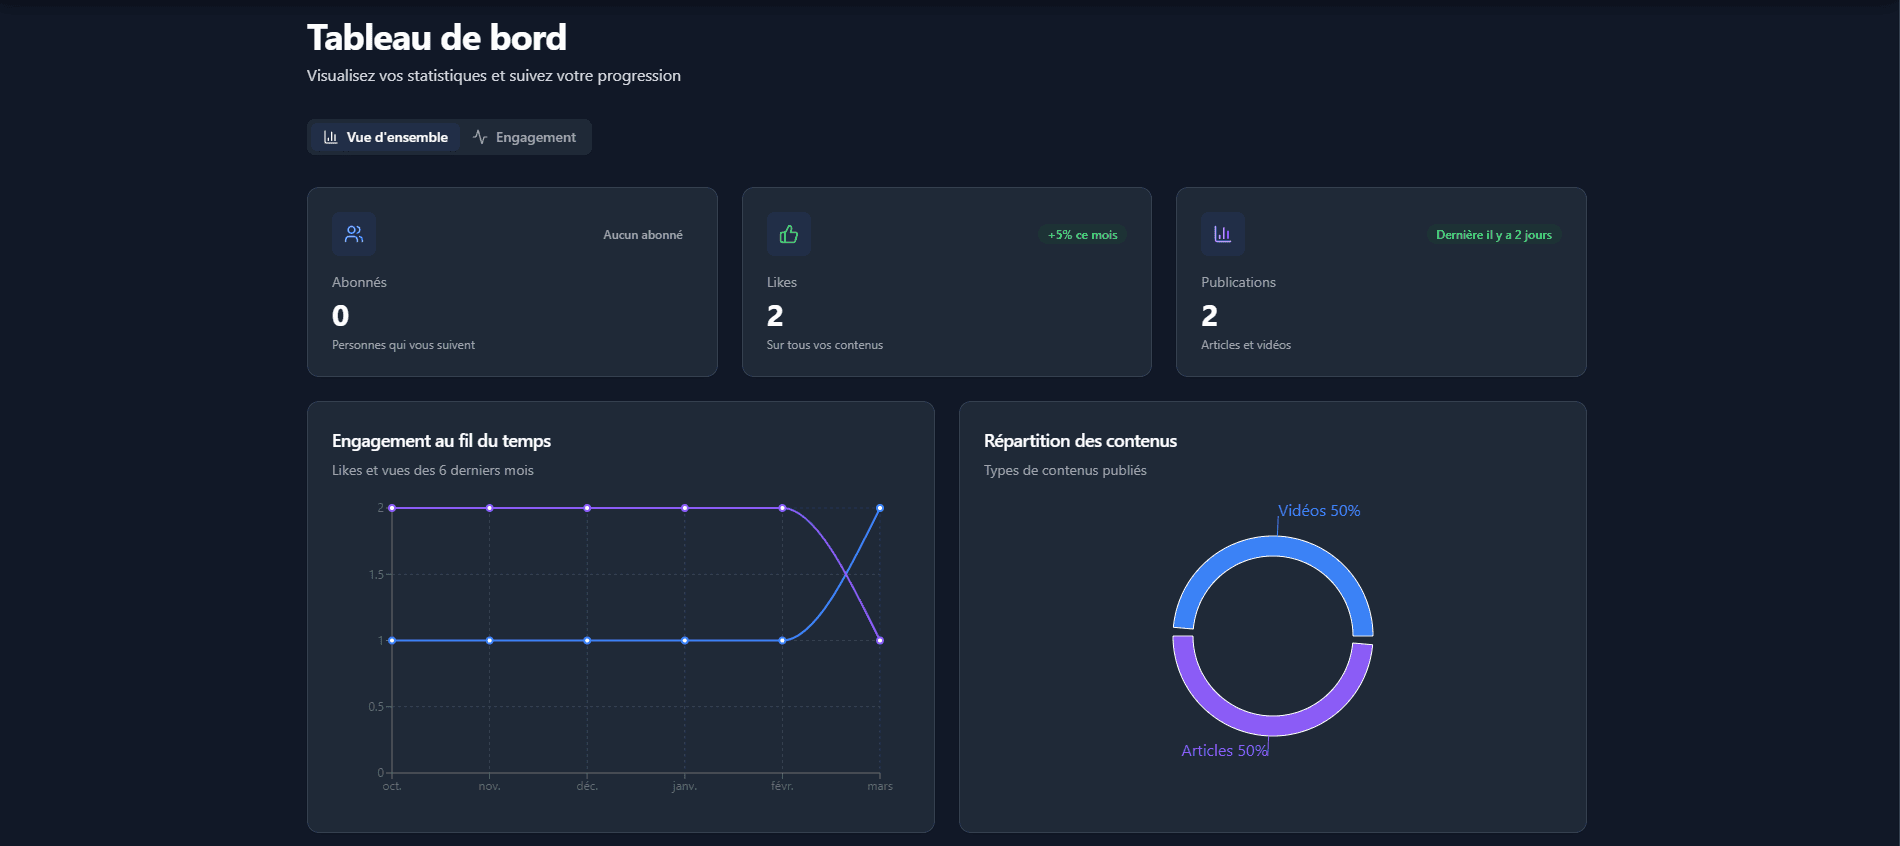Select the blue Vidéos donut segment
The image size is (1900, 846).
1272,546
